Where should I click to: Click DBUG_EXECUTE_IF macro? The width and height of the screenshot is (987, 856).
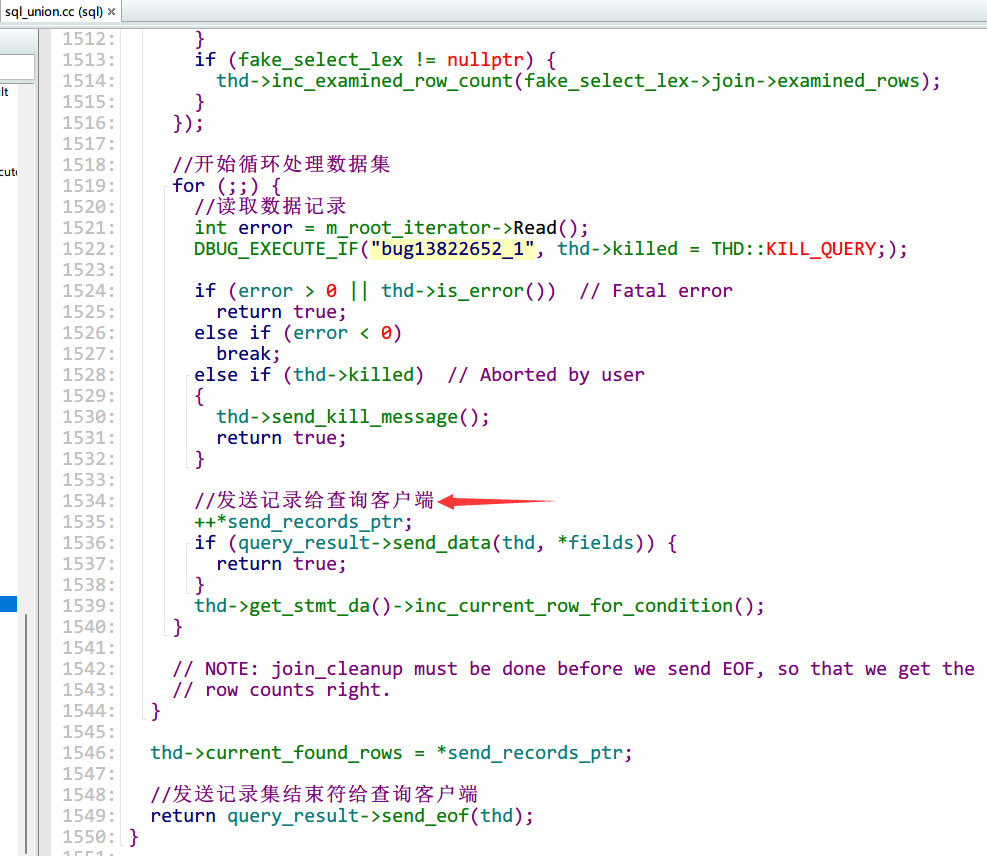[x=276, y=249]
